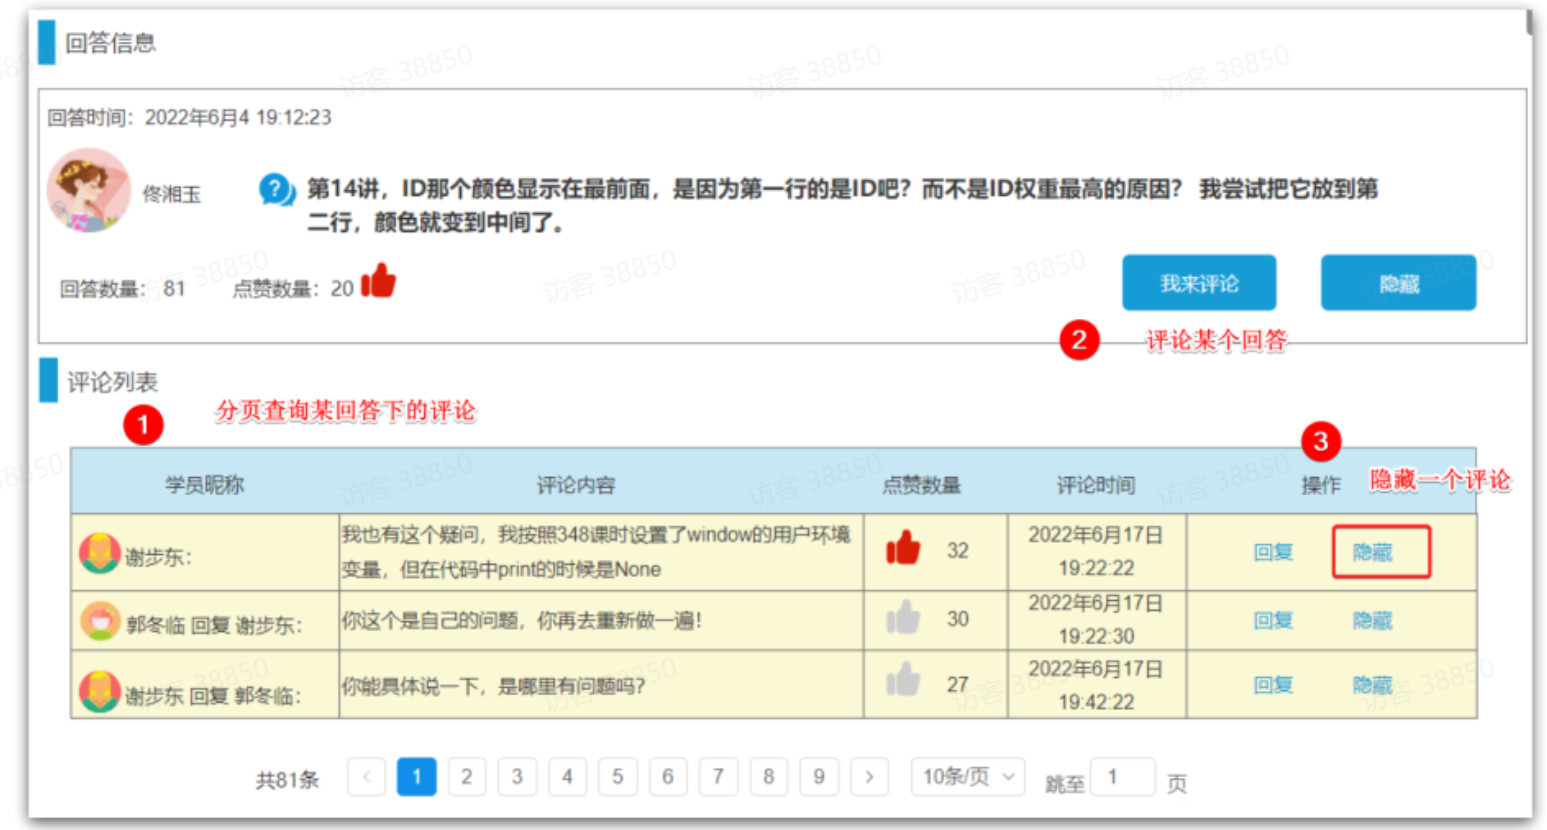Go to page 7

click(718, 777)
